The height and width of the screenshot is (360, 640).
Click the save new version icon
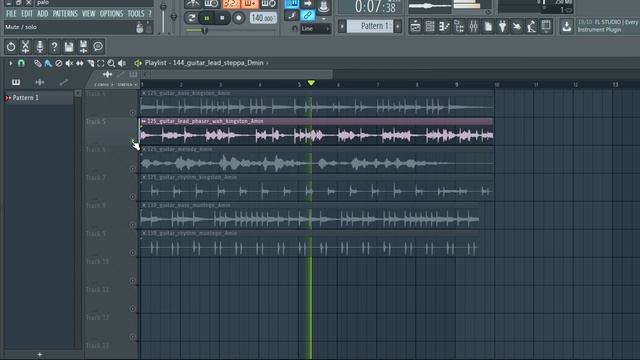(x=83, y=47)
